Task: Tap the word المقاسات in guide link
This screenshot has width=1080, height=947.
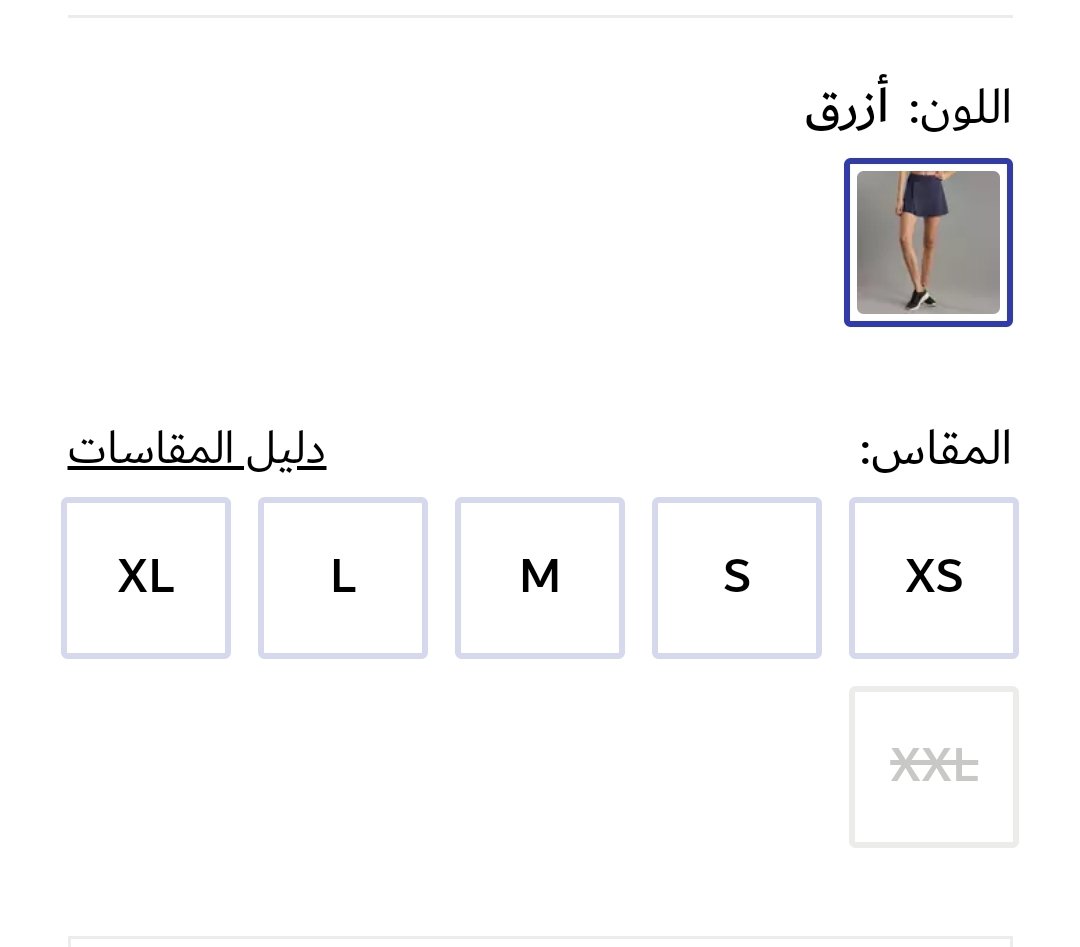Action: coord(152,450)
